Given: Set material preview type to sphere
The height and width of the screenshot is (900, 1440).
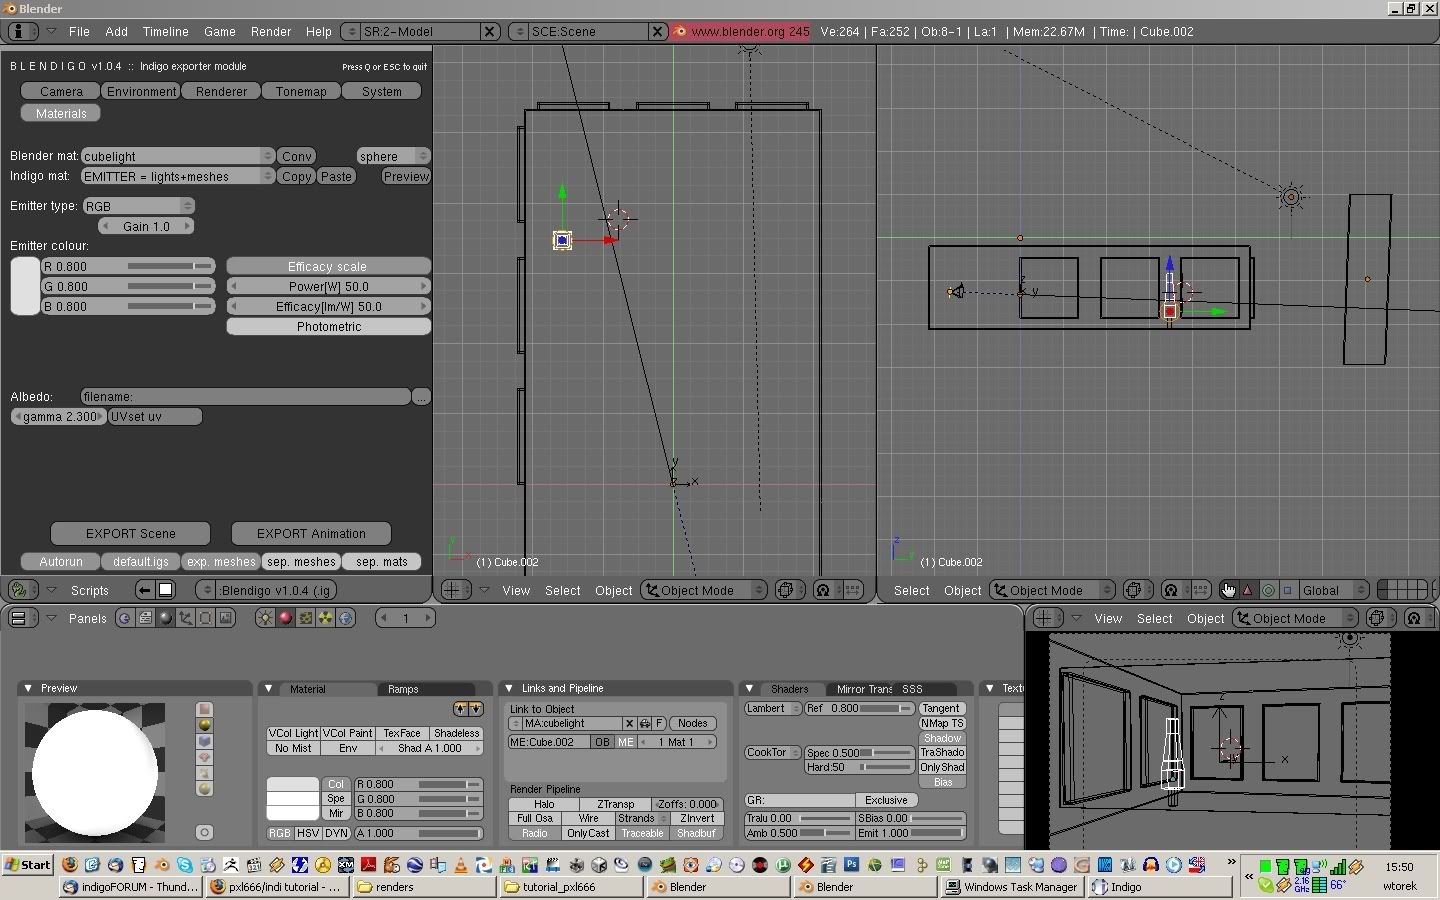Looking at the screenshot, I should [x=205, y=725].
